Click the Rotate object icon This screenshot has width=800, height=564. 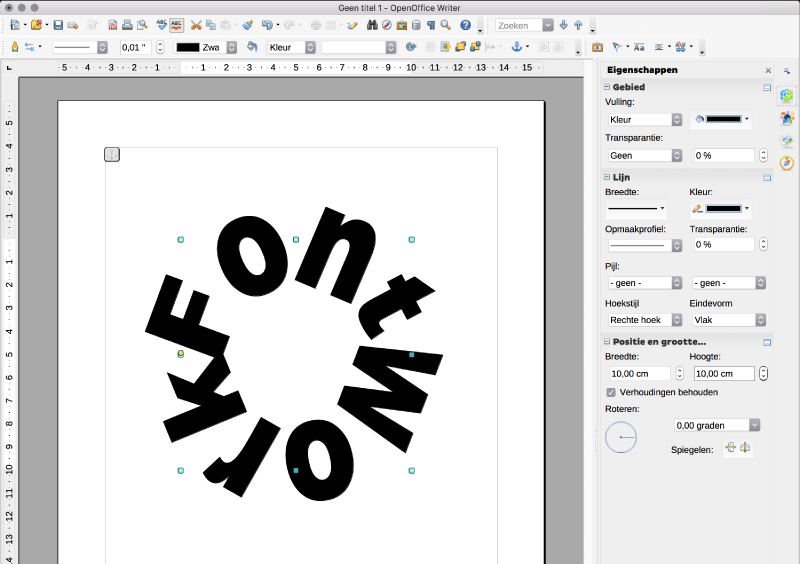click(411, 47)
